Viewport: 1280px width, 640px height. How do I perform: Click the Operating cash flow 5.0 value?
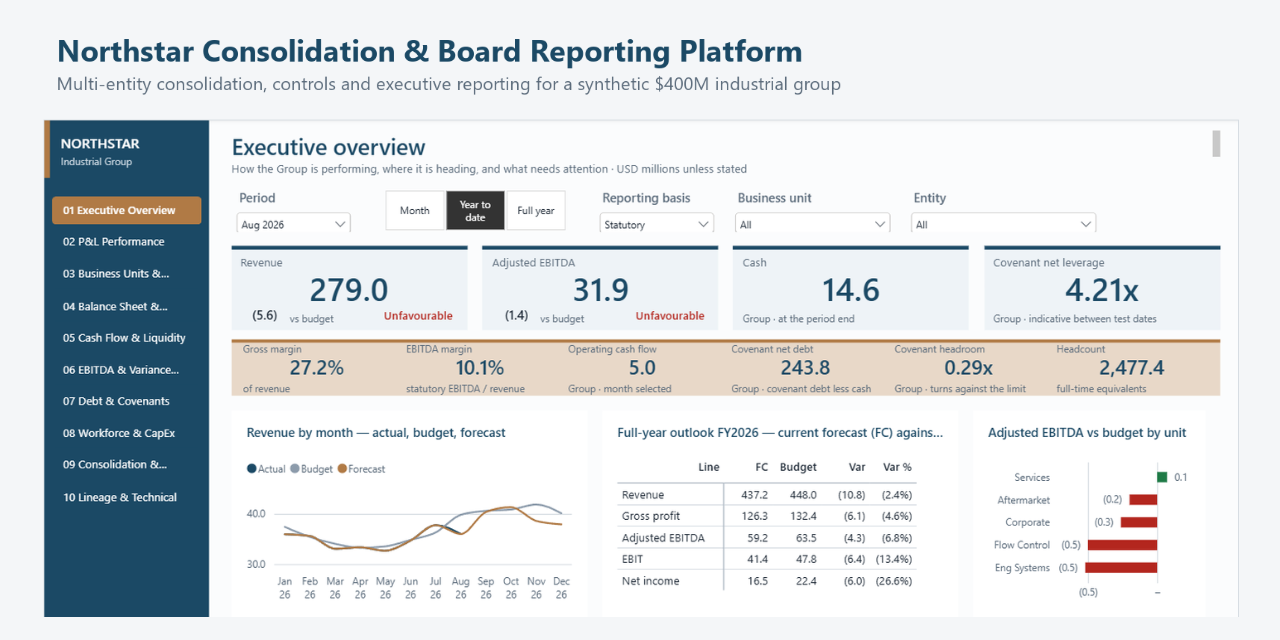point(642,368)
